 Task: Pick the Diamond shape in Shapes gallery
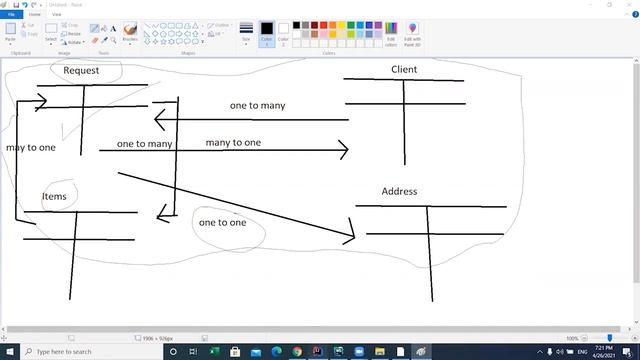coord(155,34)
